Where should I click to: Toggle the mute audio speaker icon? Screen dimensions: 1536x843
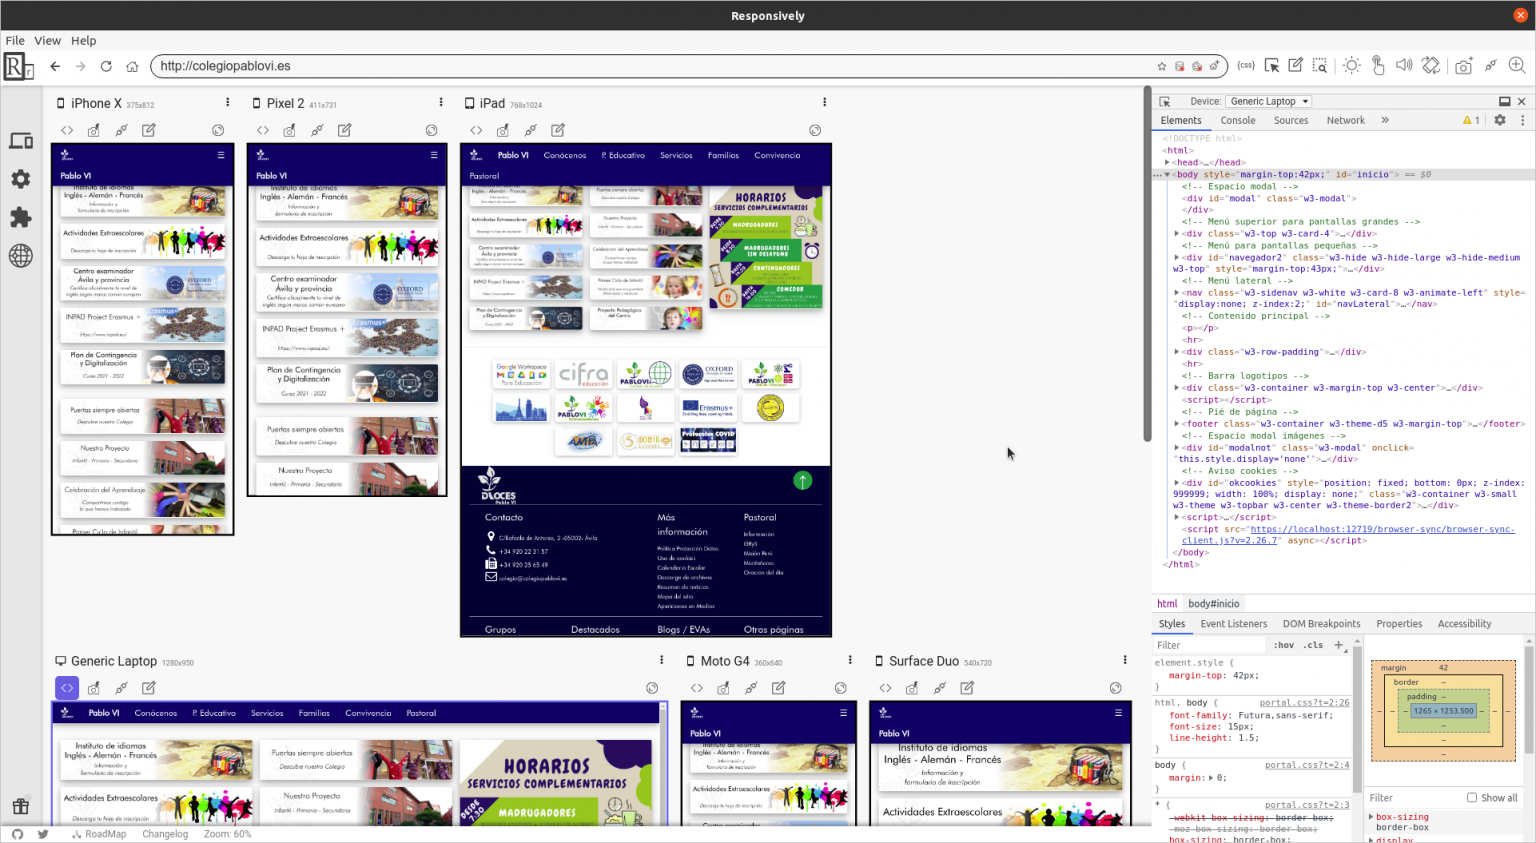pos(1404,66)
